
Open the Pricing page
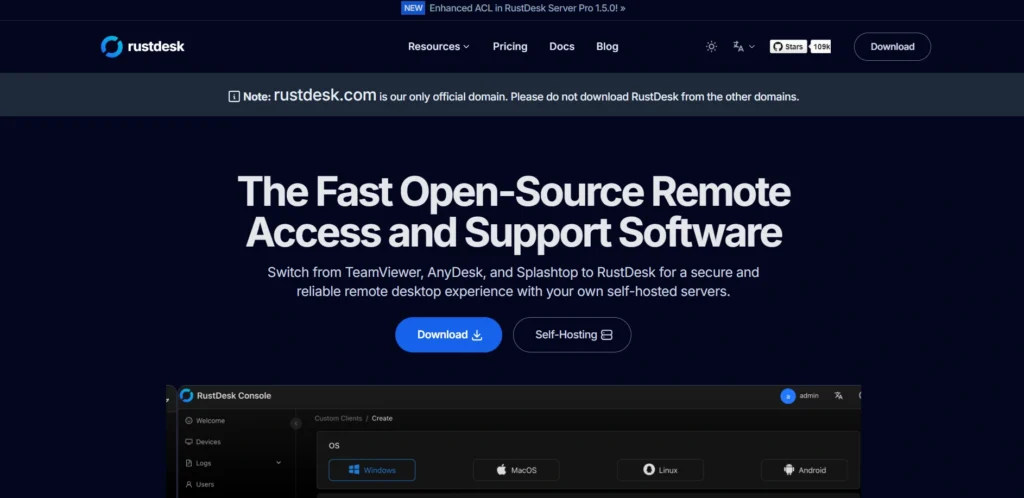[x=510, y=46]
